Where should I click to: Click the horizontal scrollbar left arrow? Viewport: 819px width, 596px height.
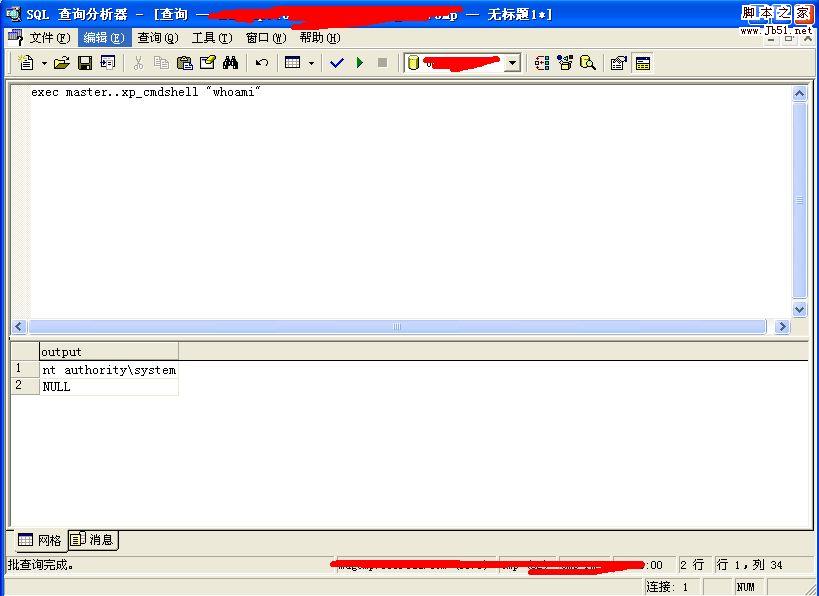pyautogui.click(x=17, y=326)
